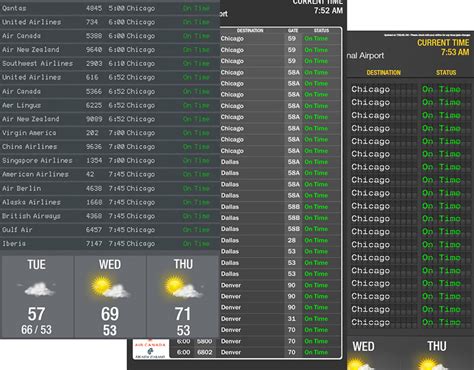The width and height of the screenshot is (474, 370).
Task: Select the United Airlines 616 row
Action: 110,77
